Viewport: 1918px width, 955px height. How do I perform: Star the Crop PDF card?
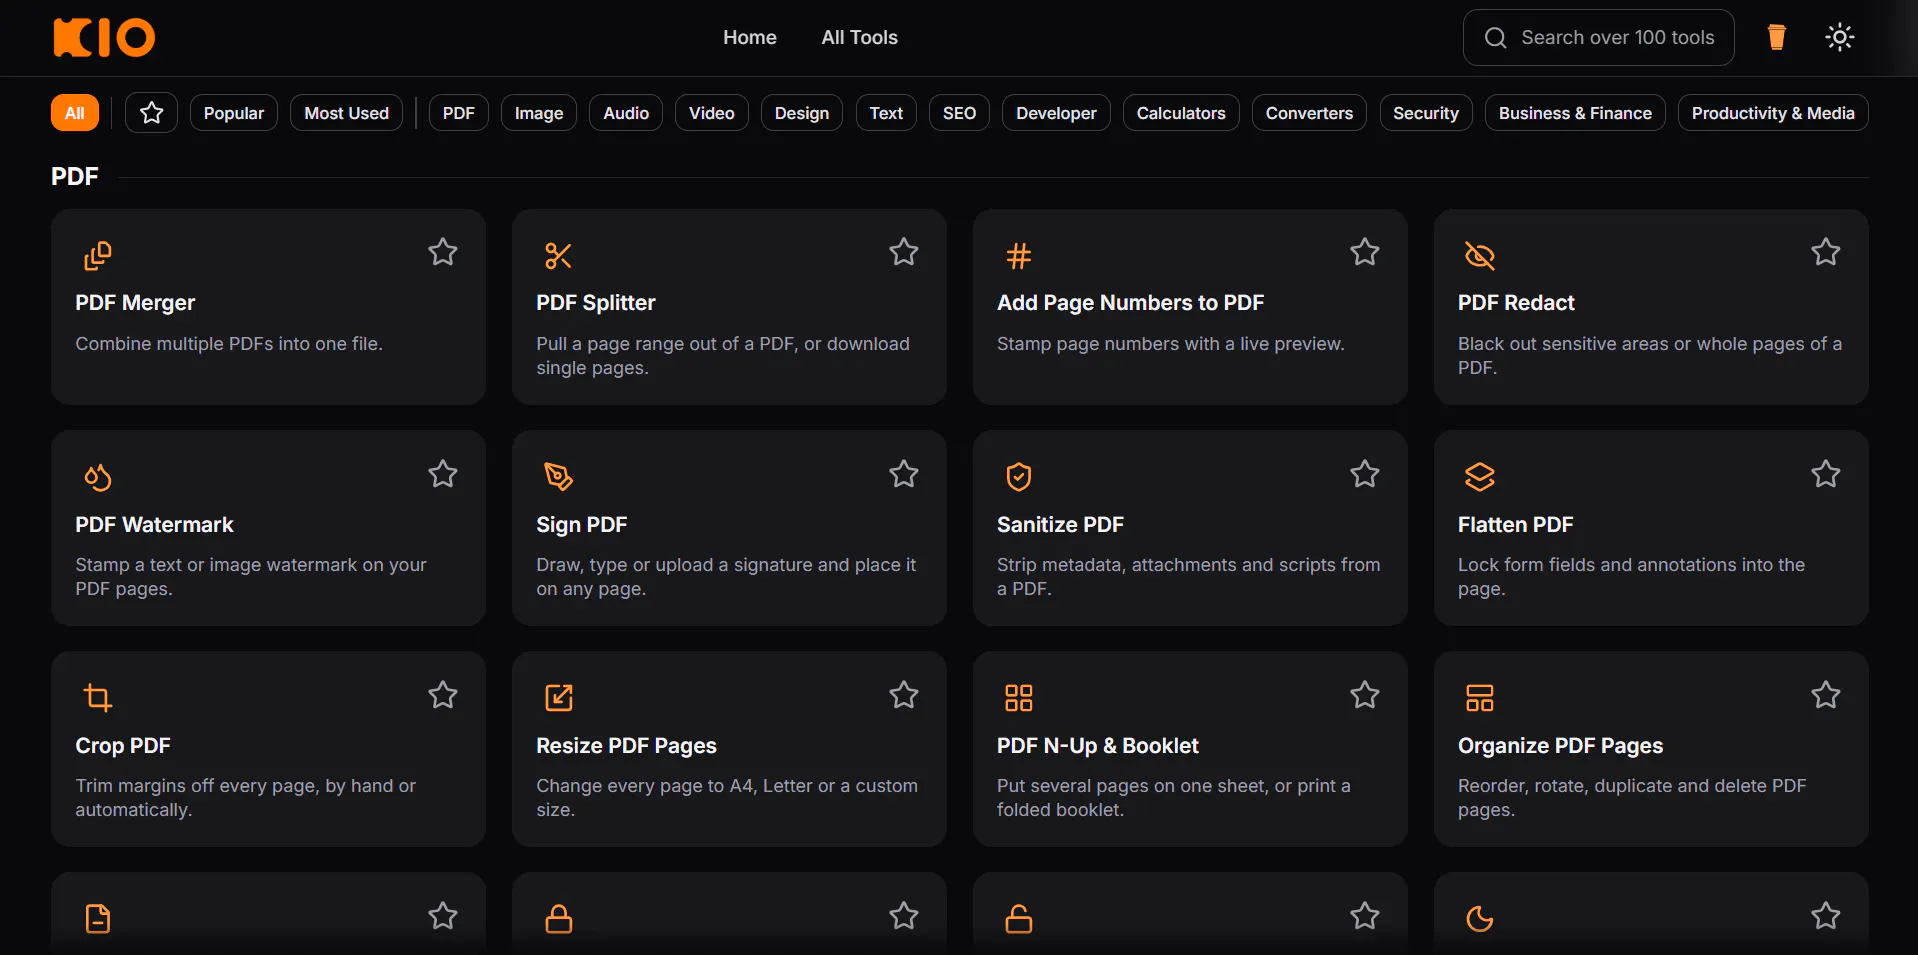point(443,695)
